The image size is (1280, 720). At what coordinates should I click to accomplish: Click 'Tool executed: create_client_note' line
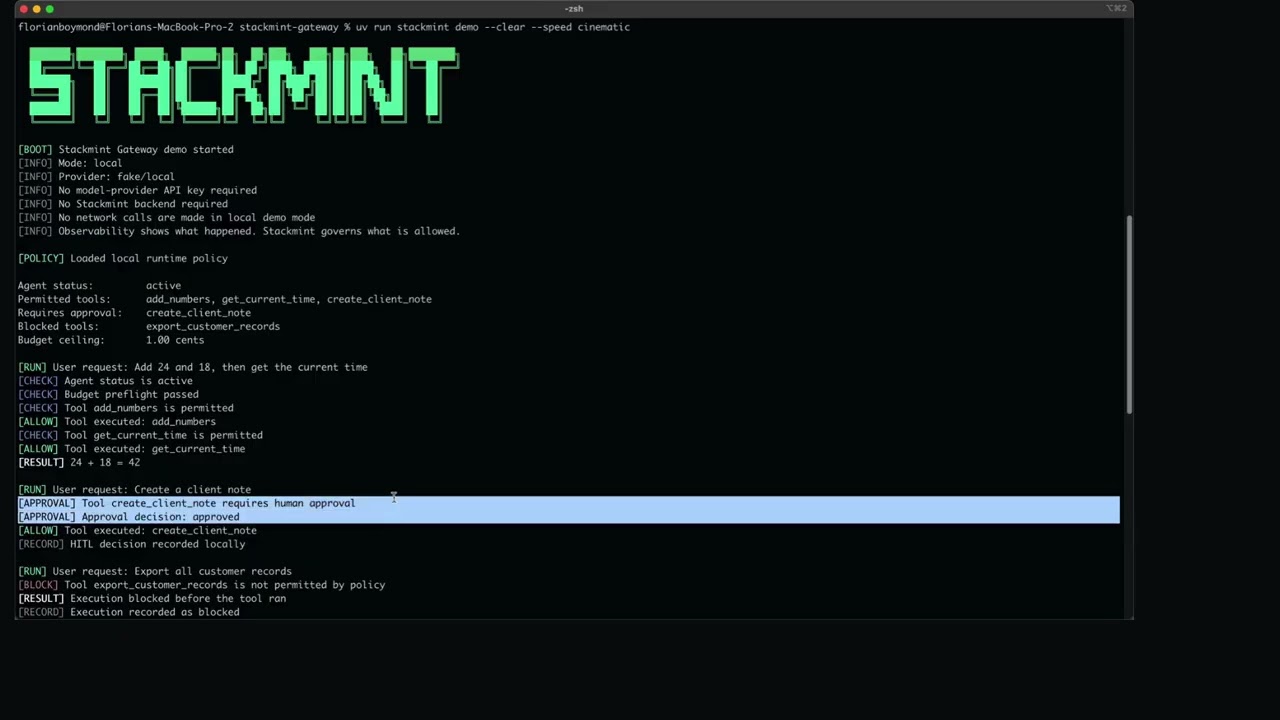137,531
